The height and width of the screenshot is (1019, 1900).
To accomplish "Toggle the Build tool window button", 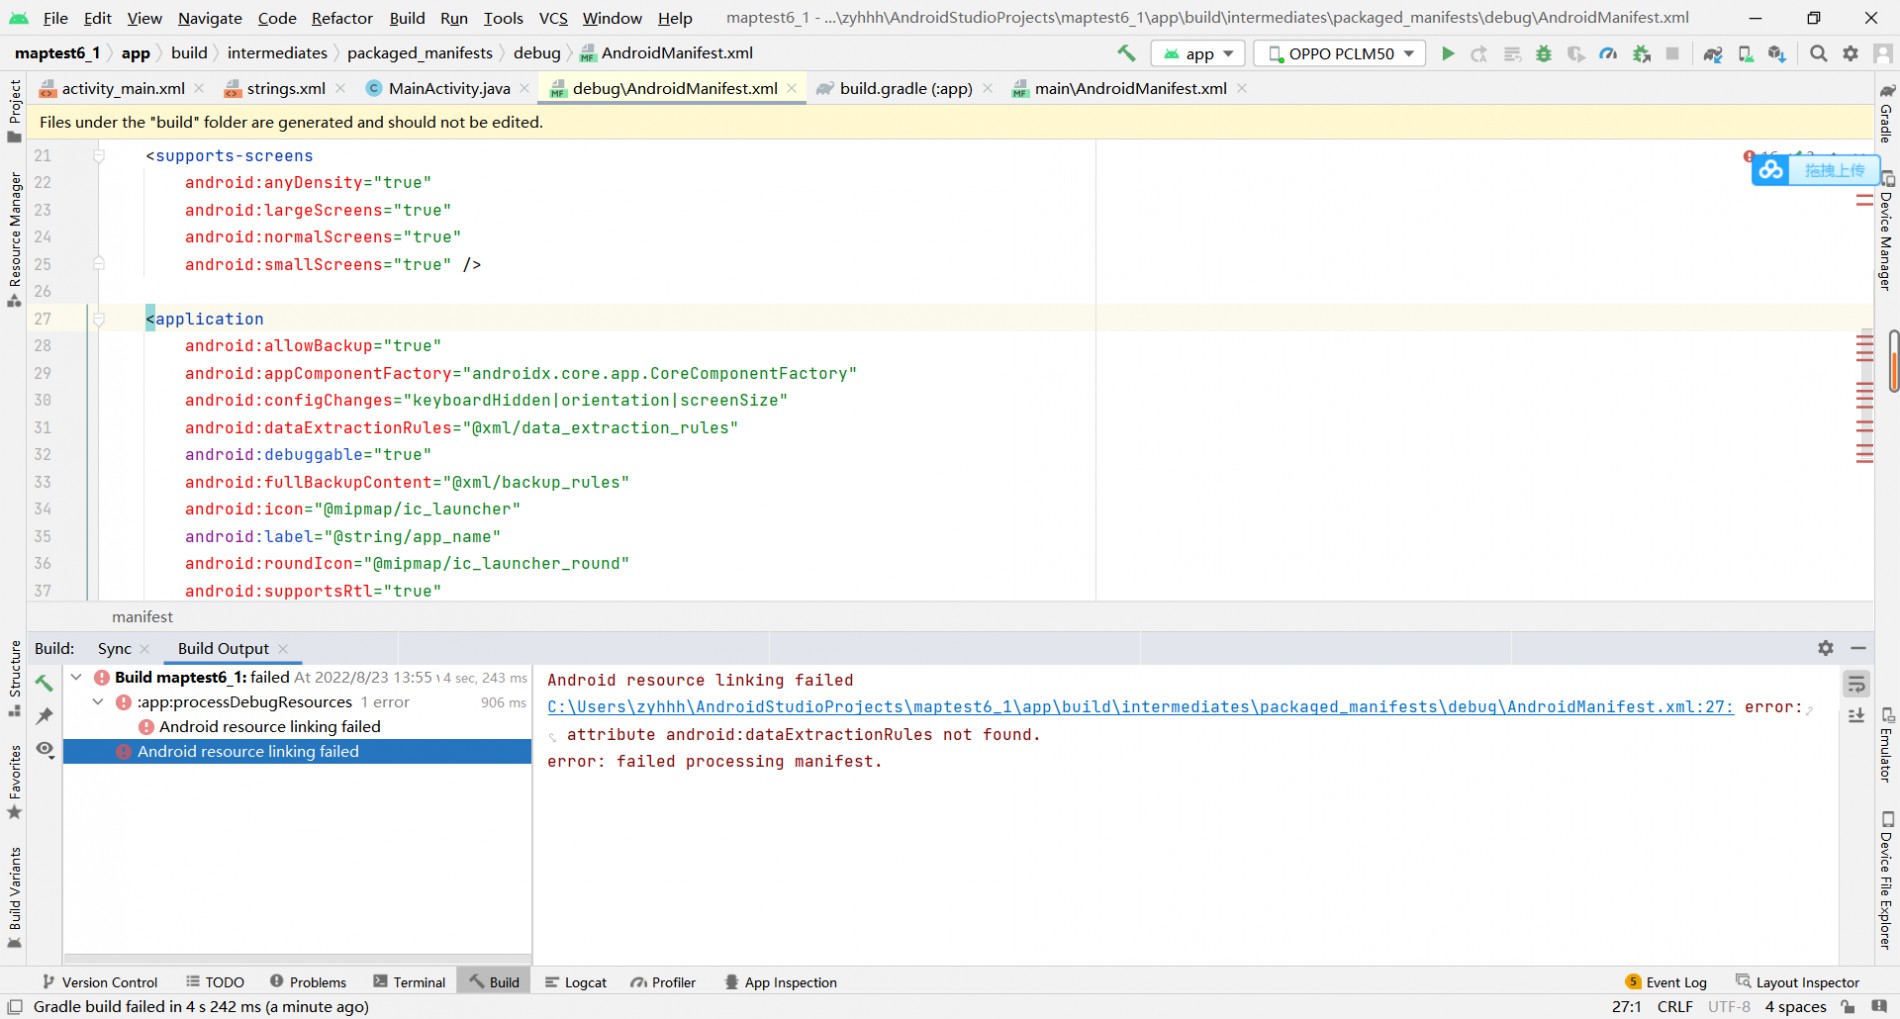I will 494,982.
